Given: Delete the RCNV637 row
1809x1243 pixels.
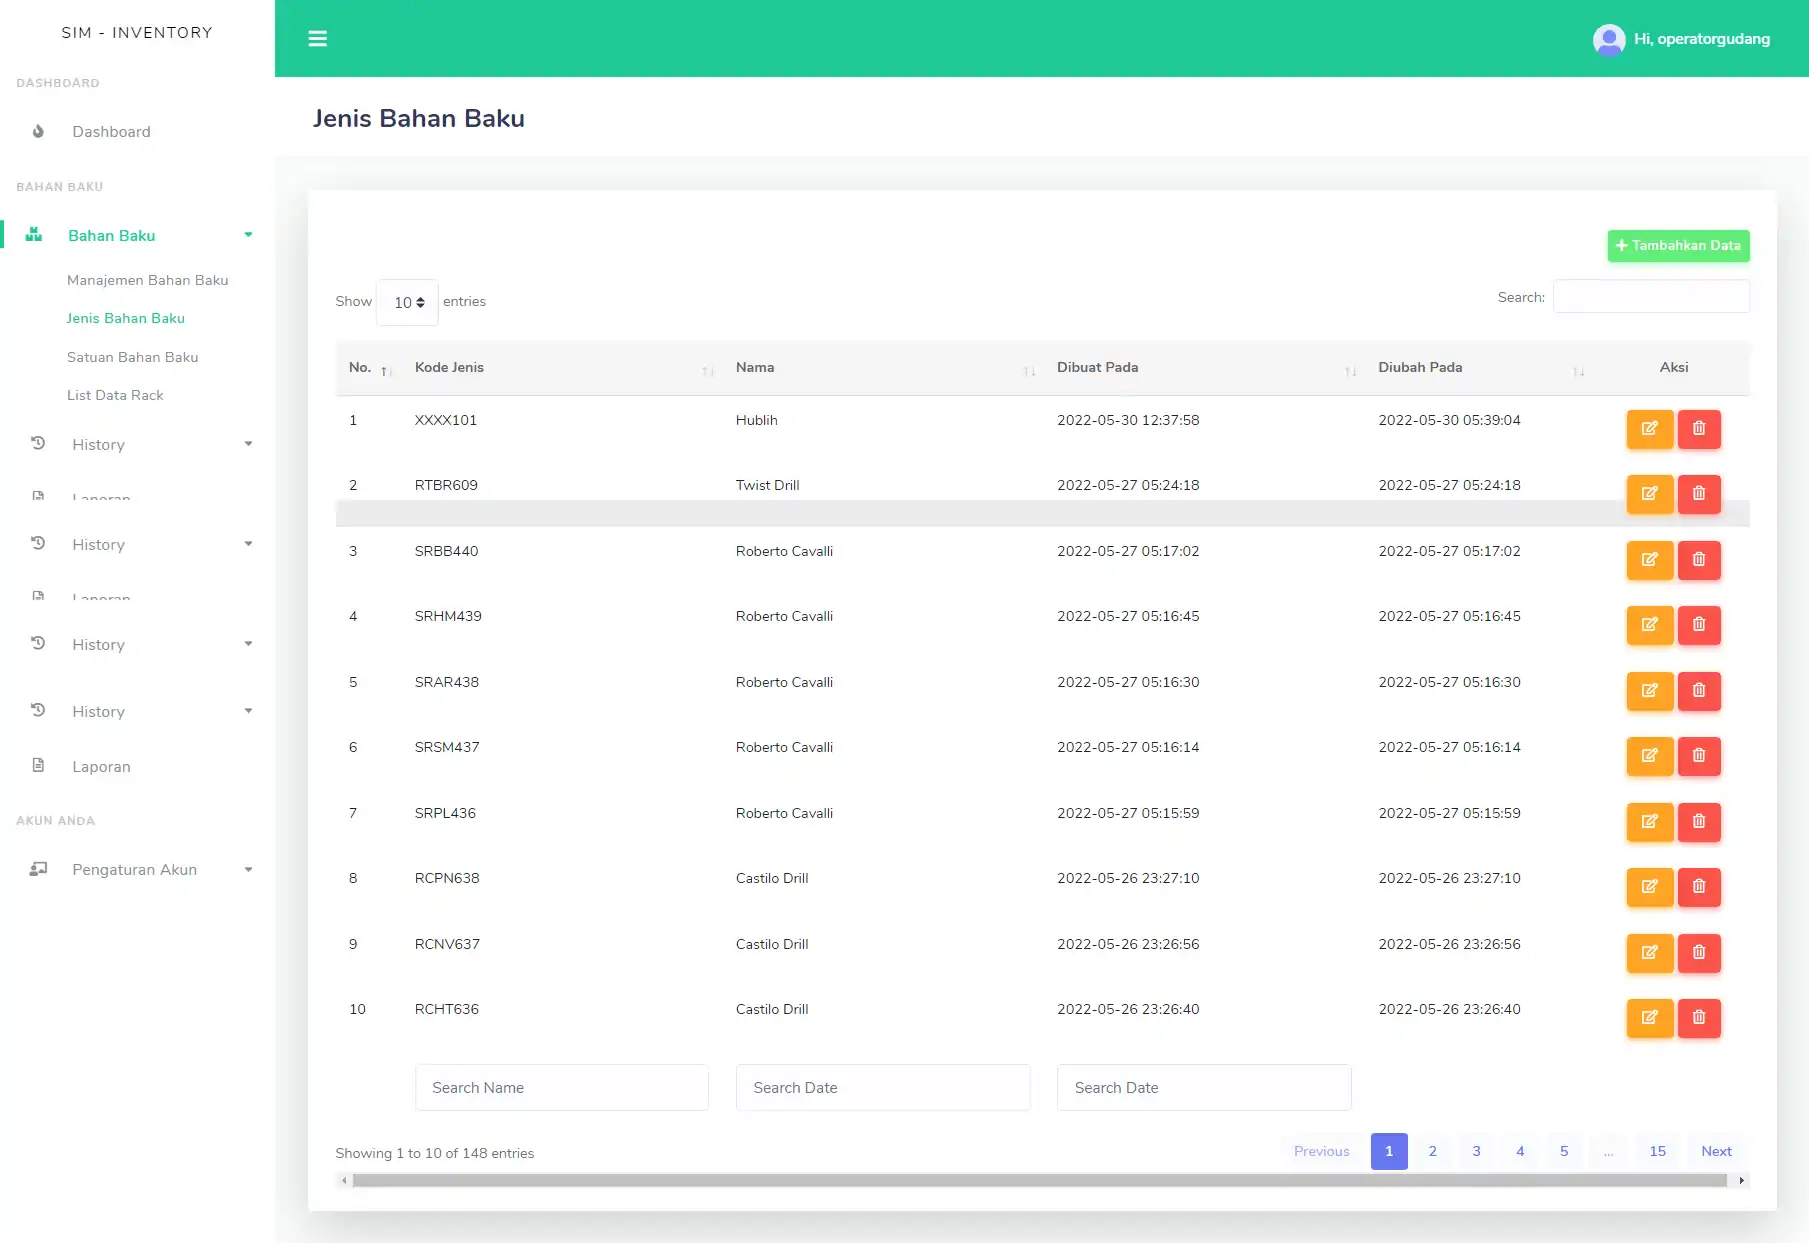Looking at the screenshot, I should point(1699,953).
